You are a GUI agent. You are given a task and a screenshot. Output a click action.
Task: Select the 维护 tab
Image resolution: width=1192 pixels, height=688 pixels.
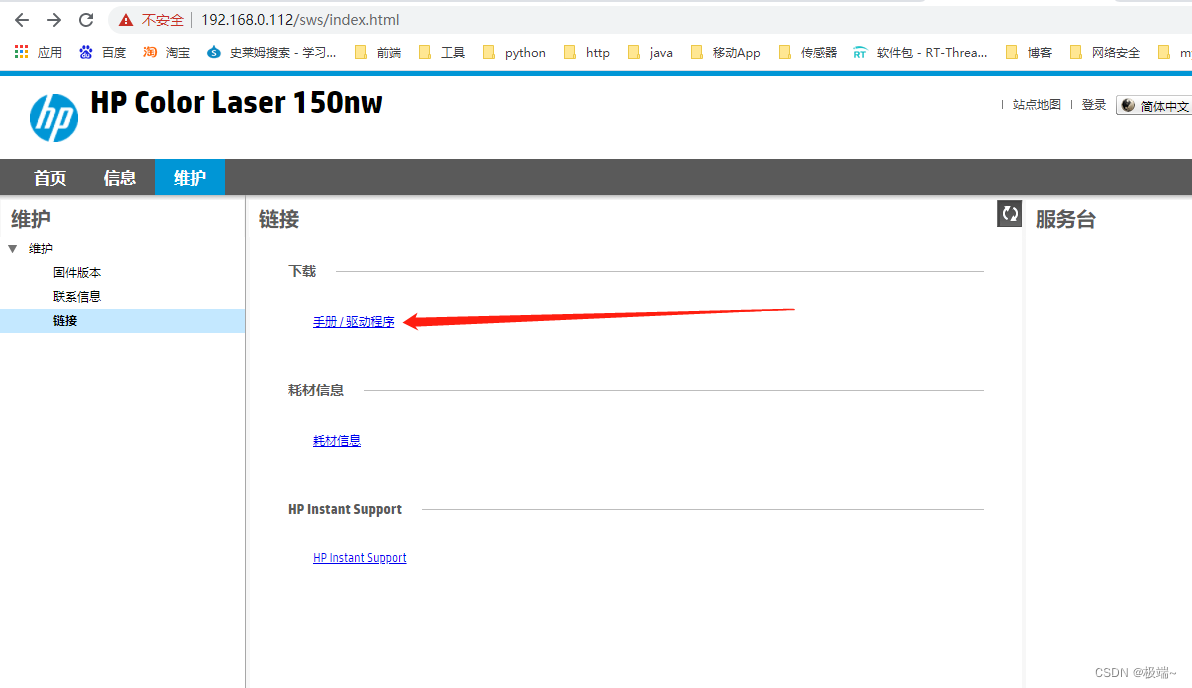pyautogui.click(x=190, y=178)
